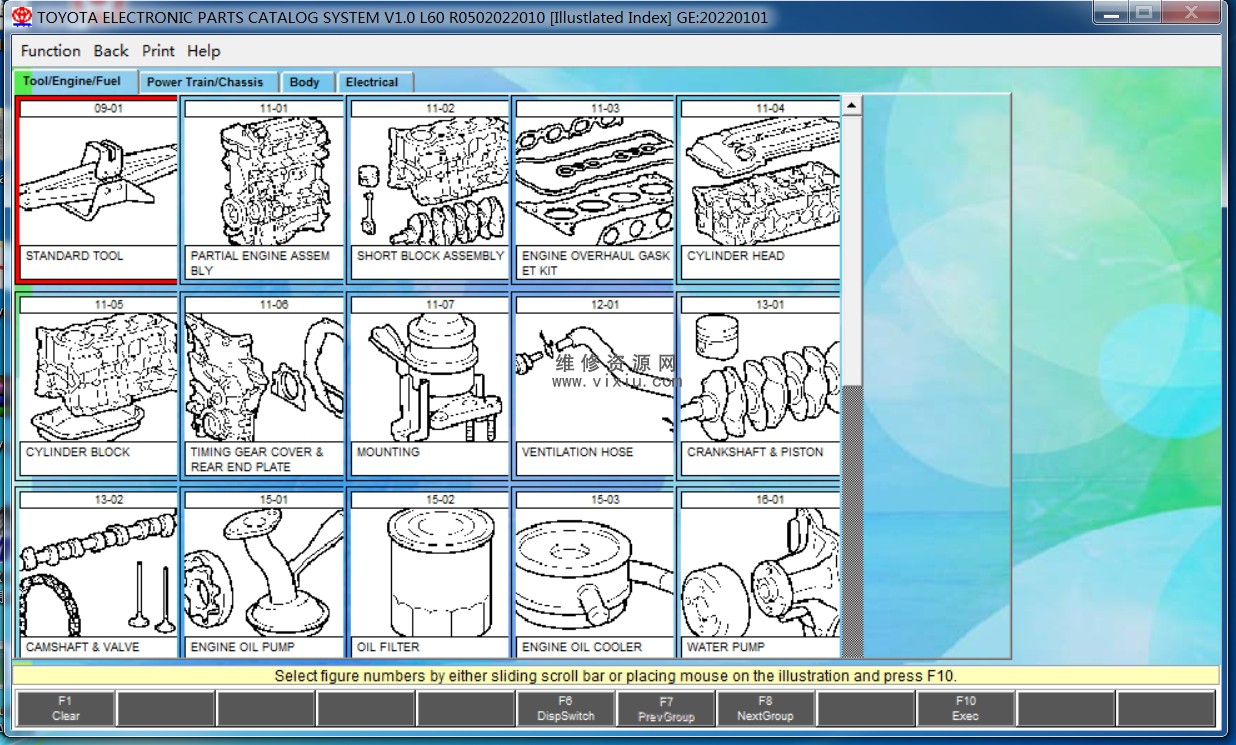Click the F6 DispSwitch button
Image resolution: width=1236 pixels, height=745 pixels.
click(x=565, y=708)
